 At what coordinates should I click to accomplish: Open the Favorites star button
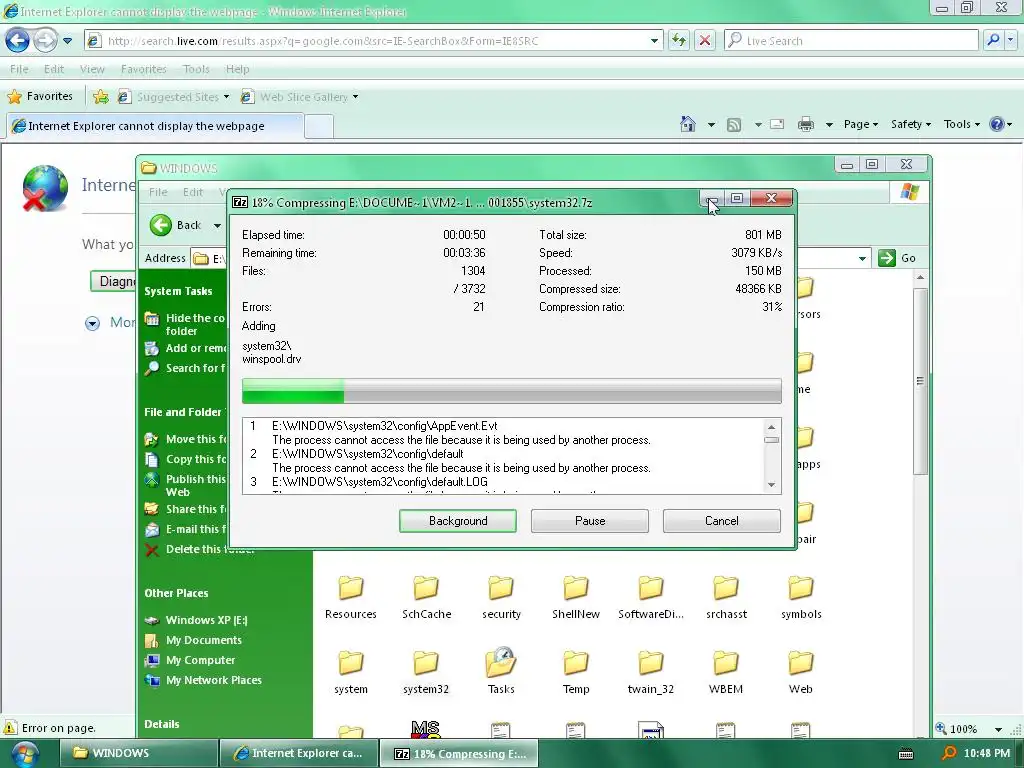click(40, 97)
